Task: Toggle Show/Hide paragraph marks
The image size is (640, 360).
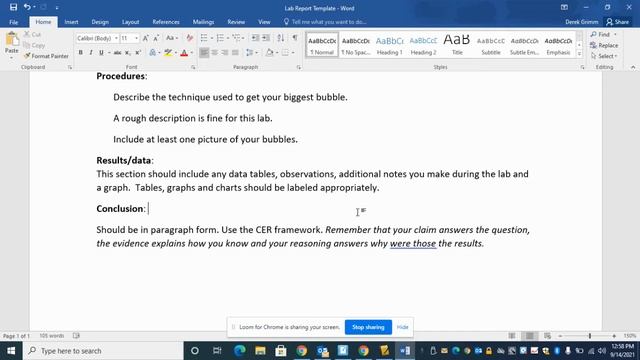Action: [x=295, y=38]
